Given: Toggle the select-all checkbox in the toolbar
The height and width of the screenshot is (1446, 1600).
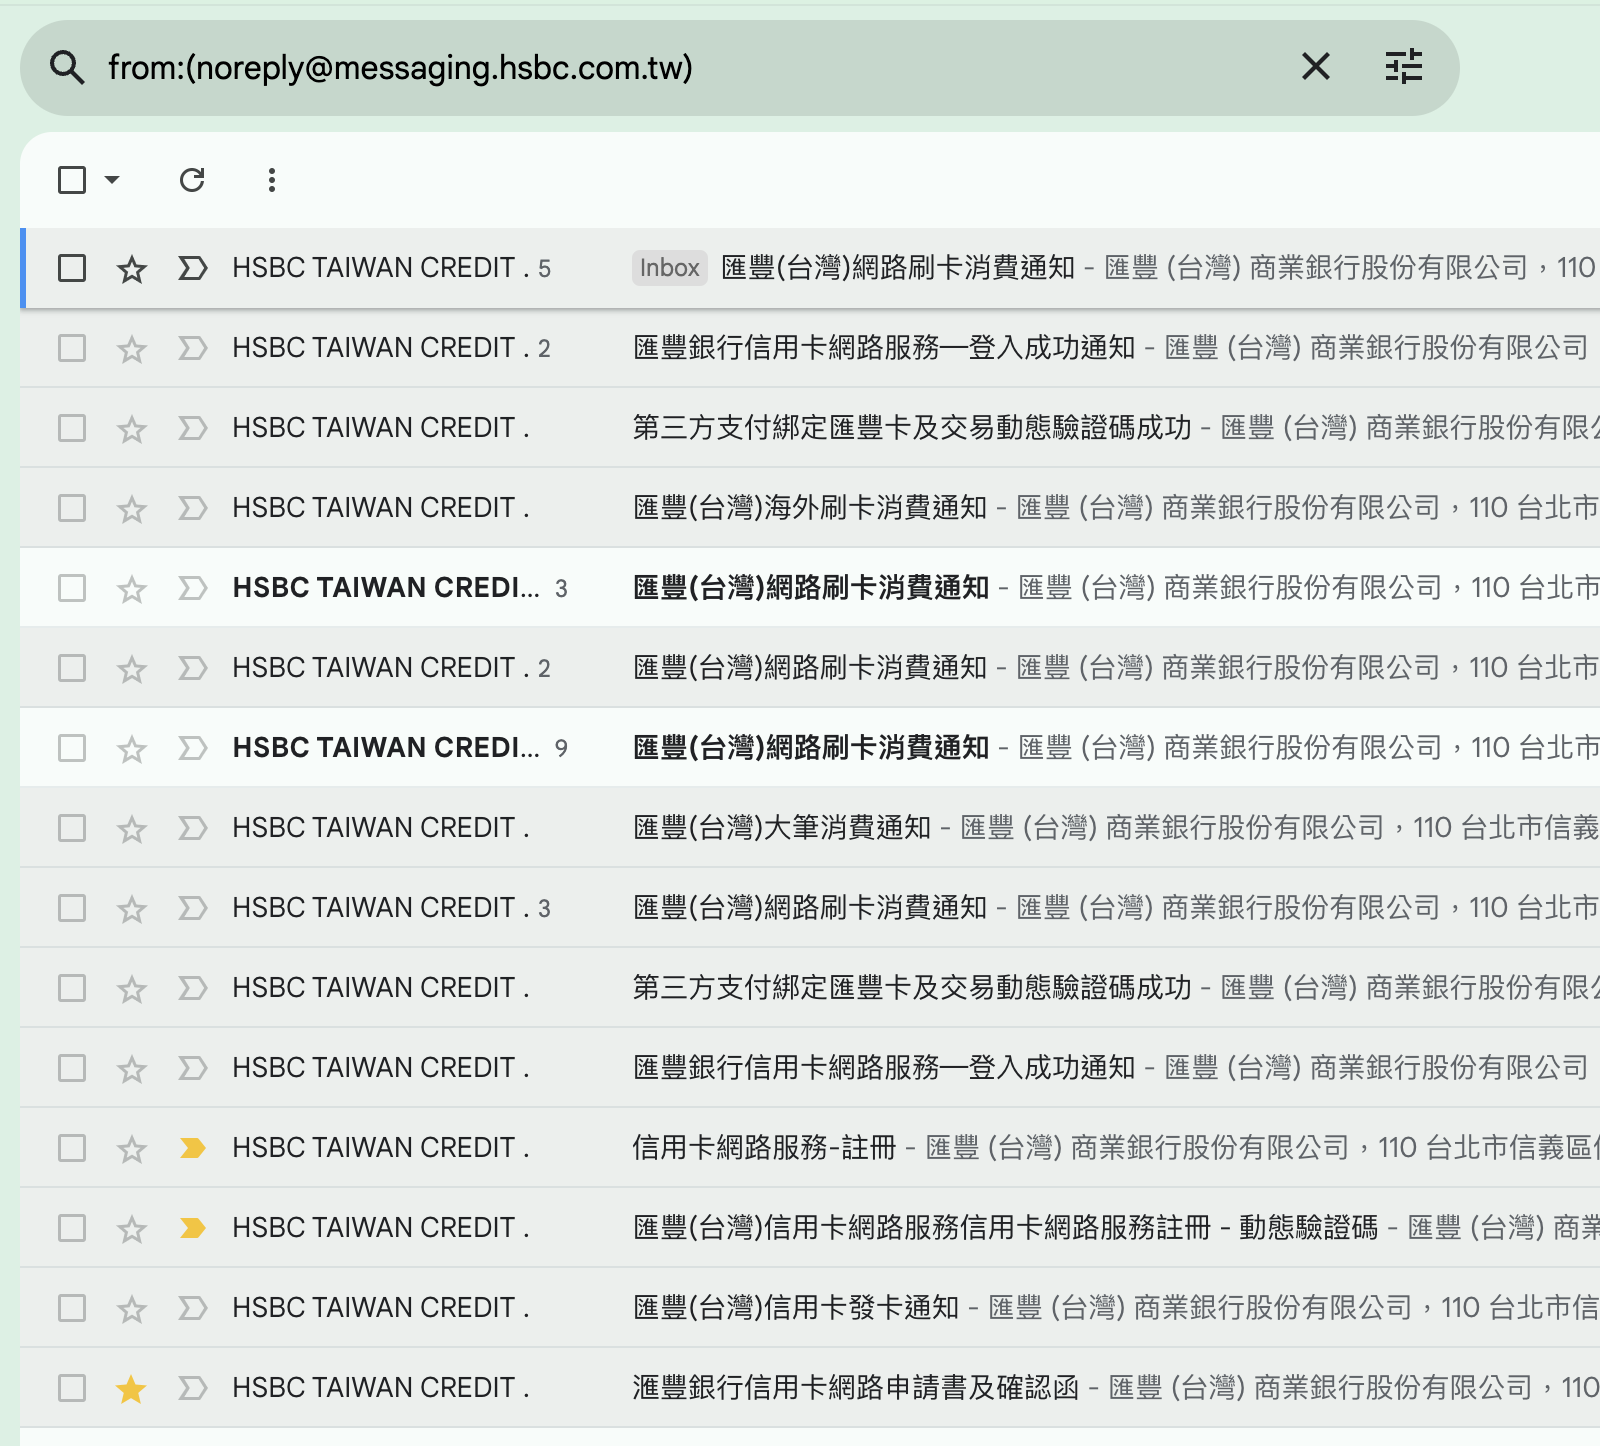Looking at the screenshot, I should pyautogui.click(x=72, y=180).
